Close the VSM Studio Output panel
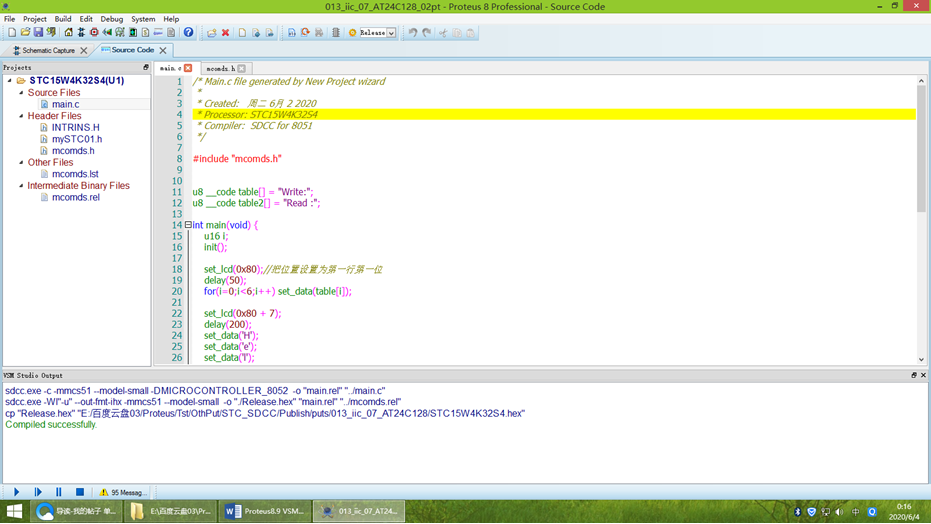This screenshot has height=524, width=931. (923, 375)
